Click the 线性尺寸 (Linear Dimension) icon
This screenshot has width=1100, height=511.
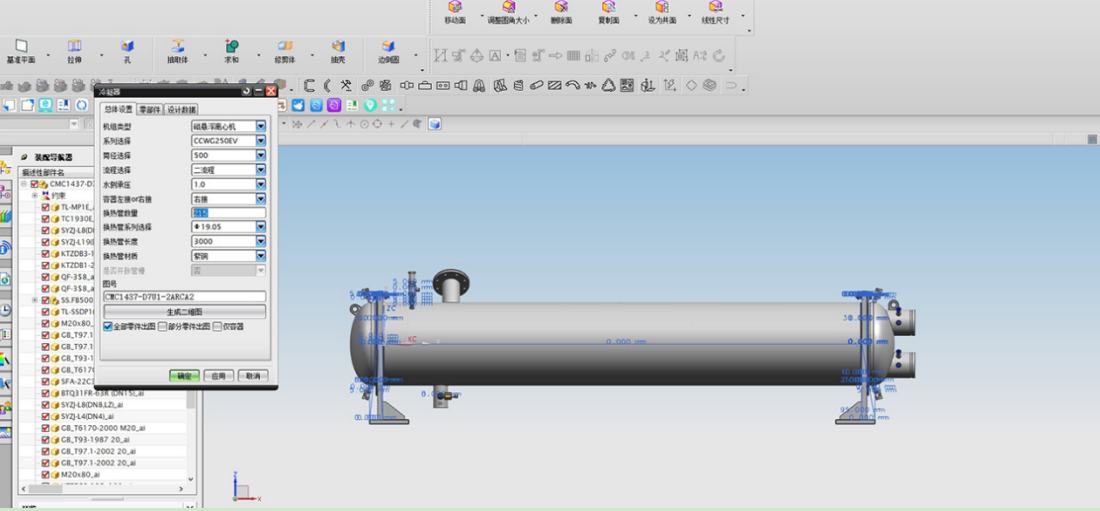(x=715, y=8)
